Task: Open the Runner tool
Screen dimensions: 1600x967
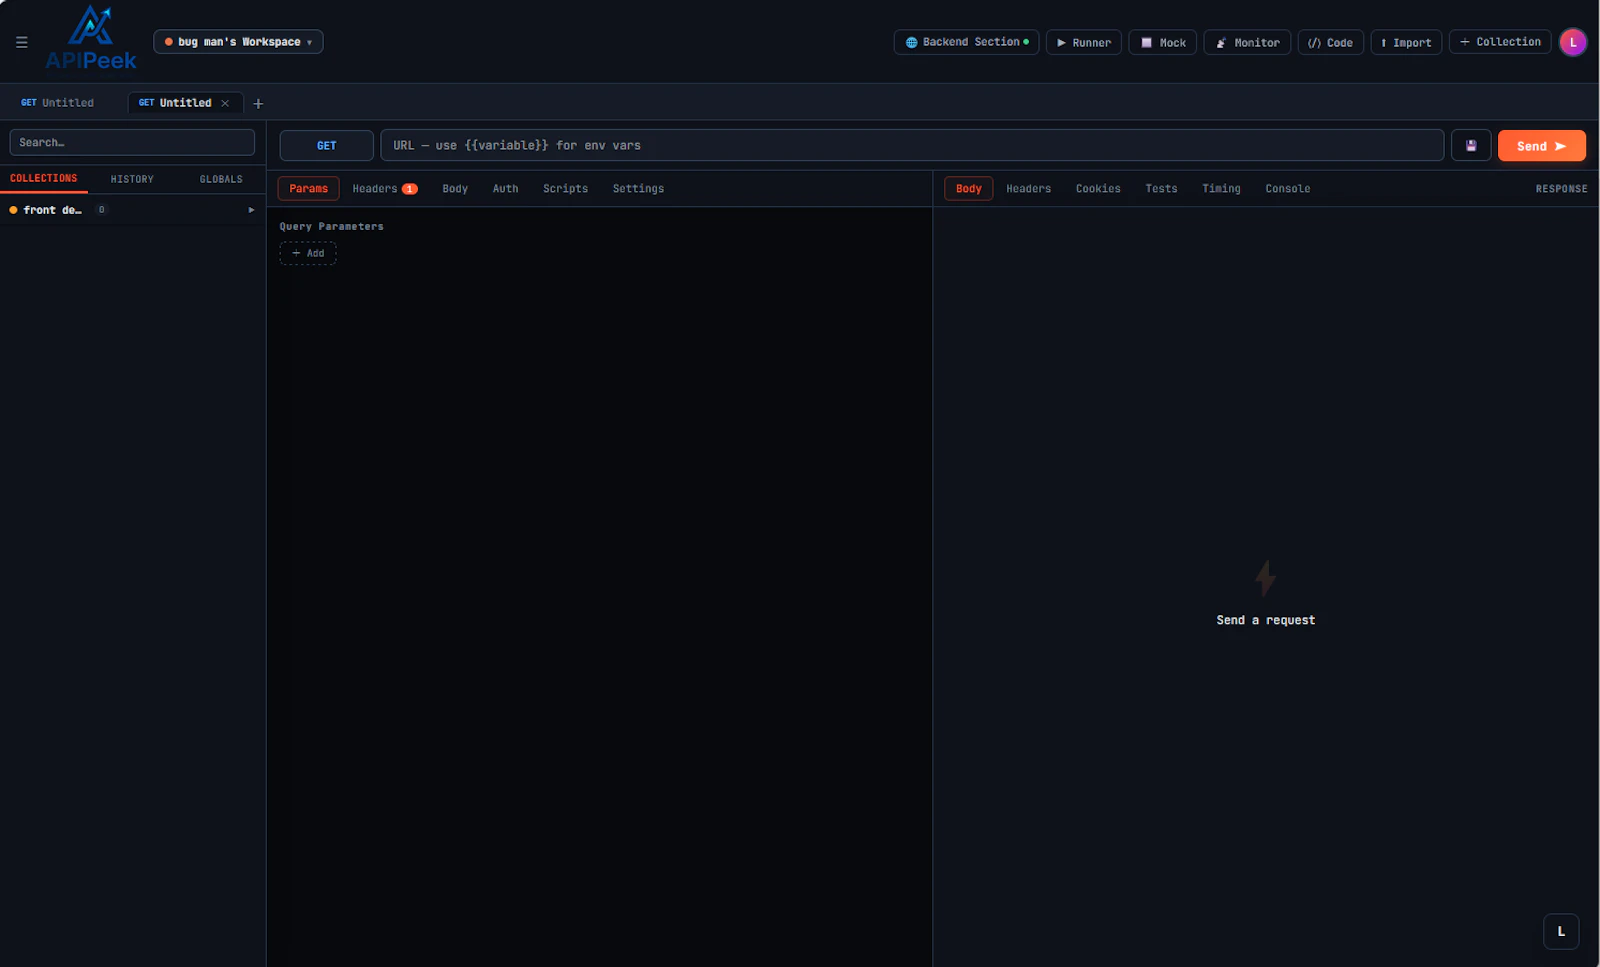Action: click(1083, 42)
